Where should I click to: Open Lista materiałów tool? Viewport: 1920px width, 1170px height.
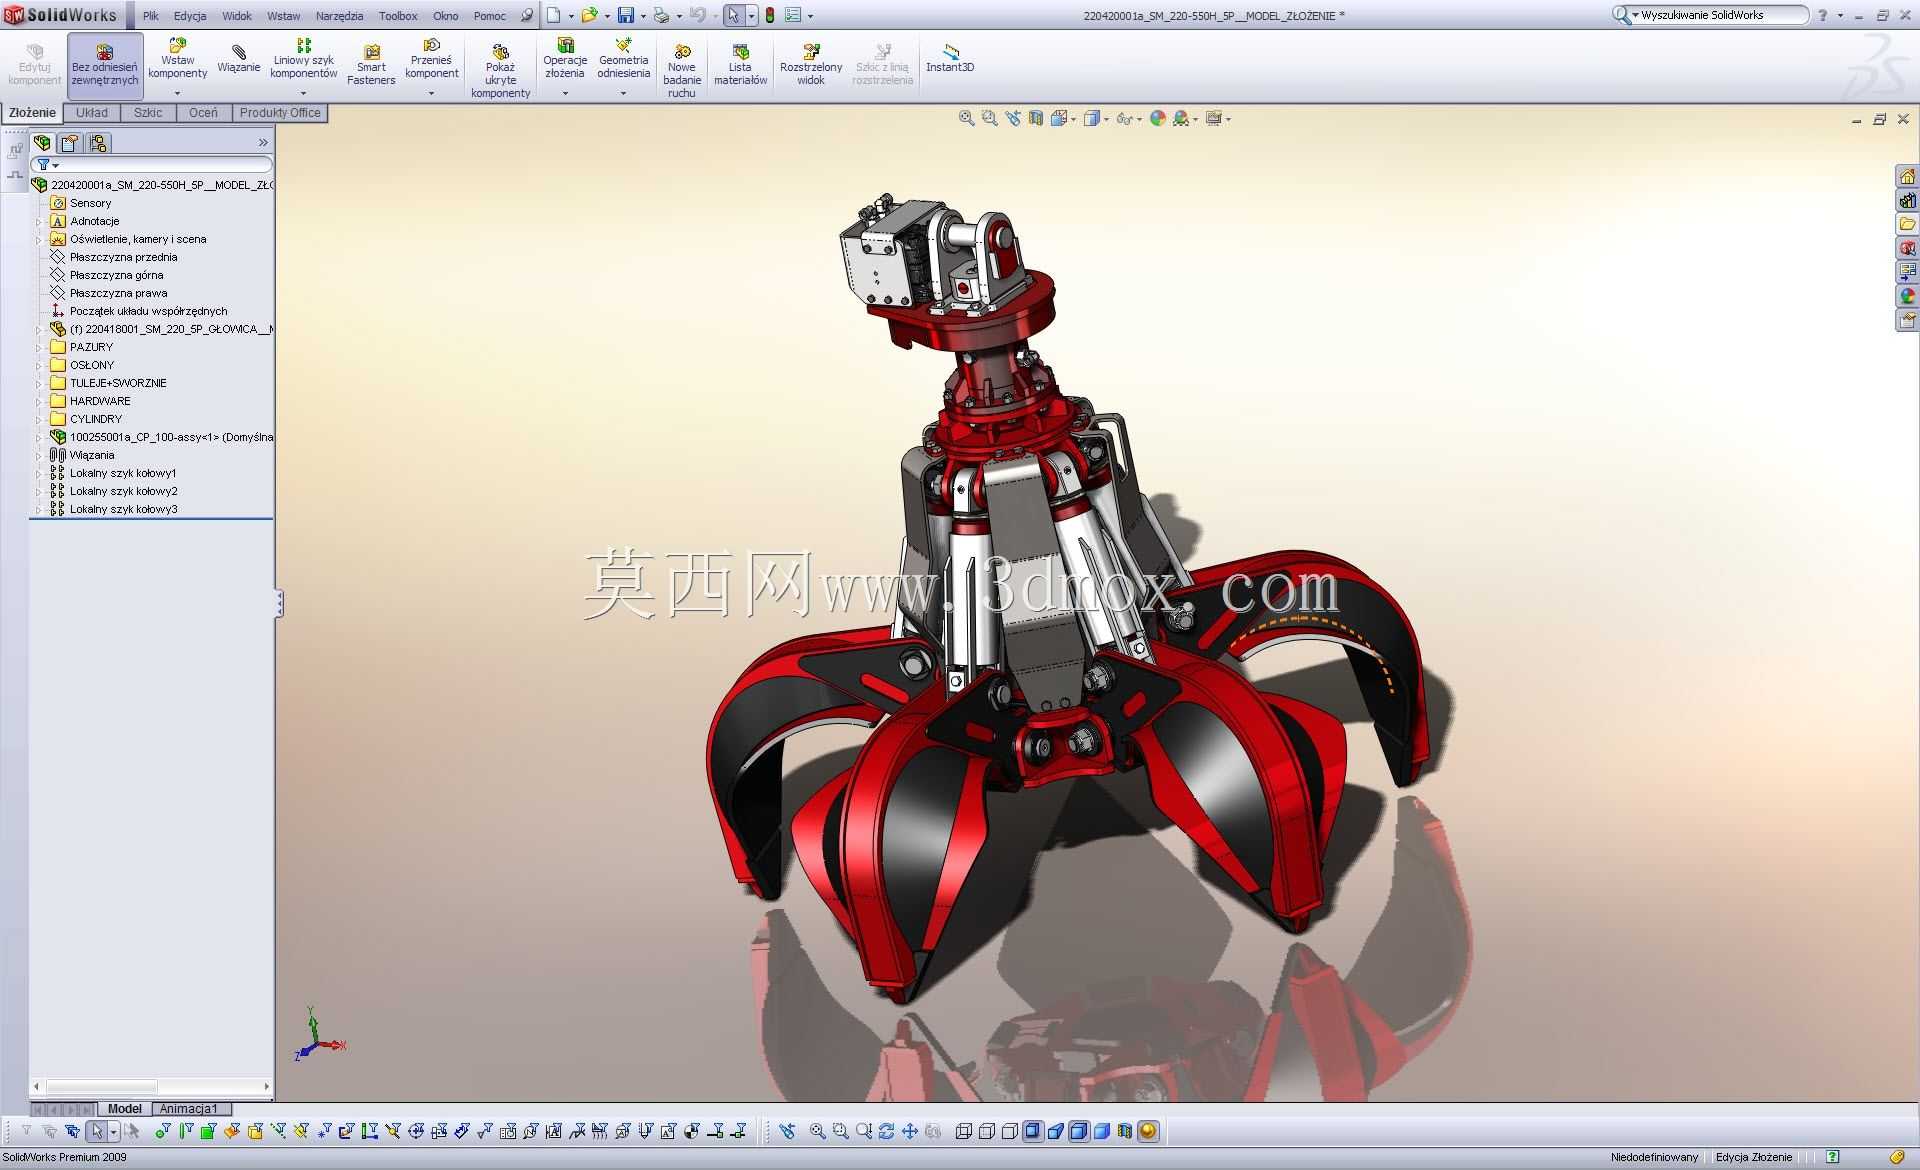[x=740, y=65]
